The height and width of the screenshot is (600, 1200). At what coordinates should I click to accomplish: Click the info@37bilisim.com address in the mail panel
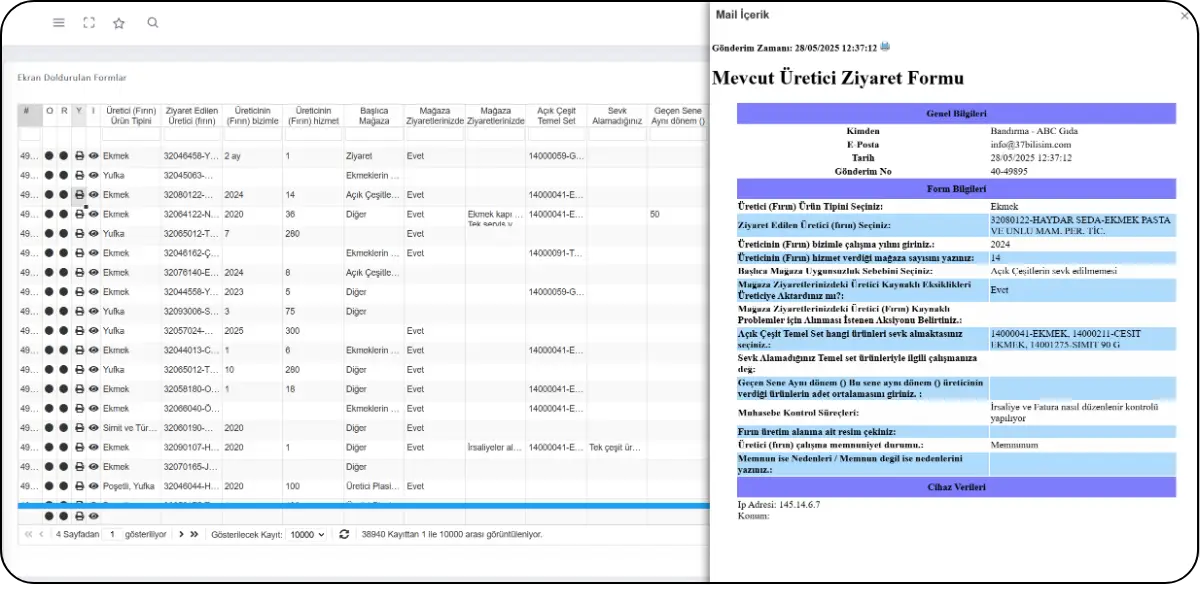[x=1029, y=144]
